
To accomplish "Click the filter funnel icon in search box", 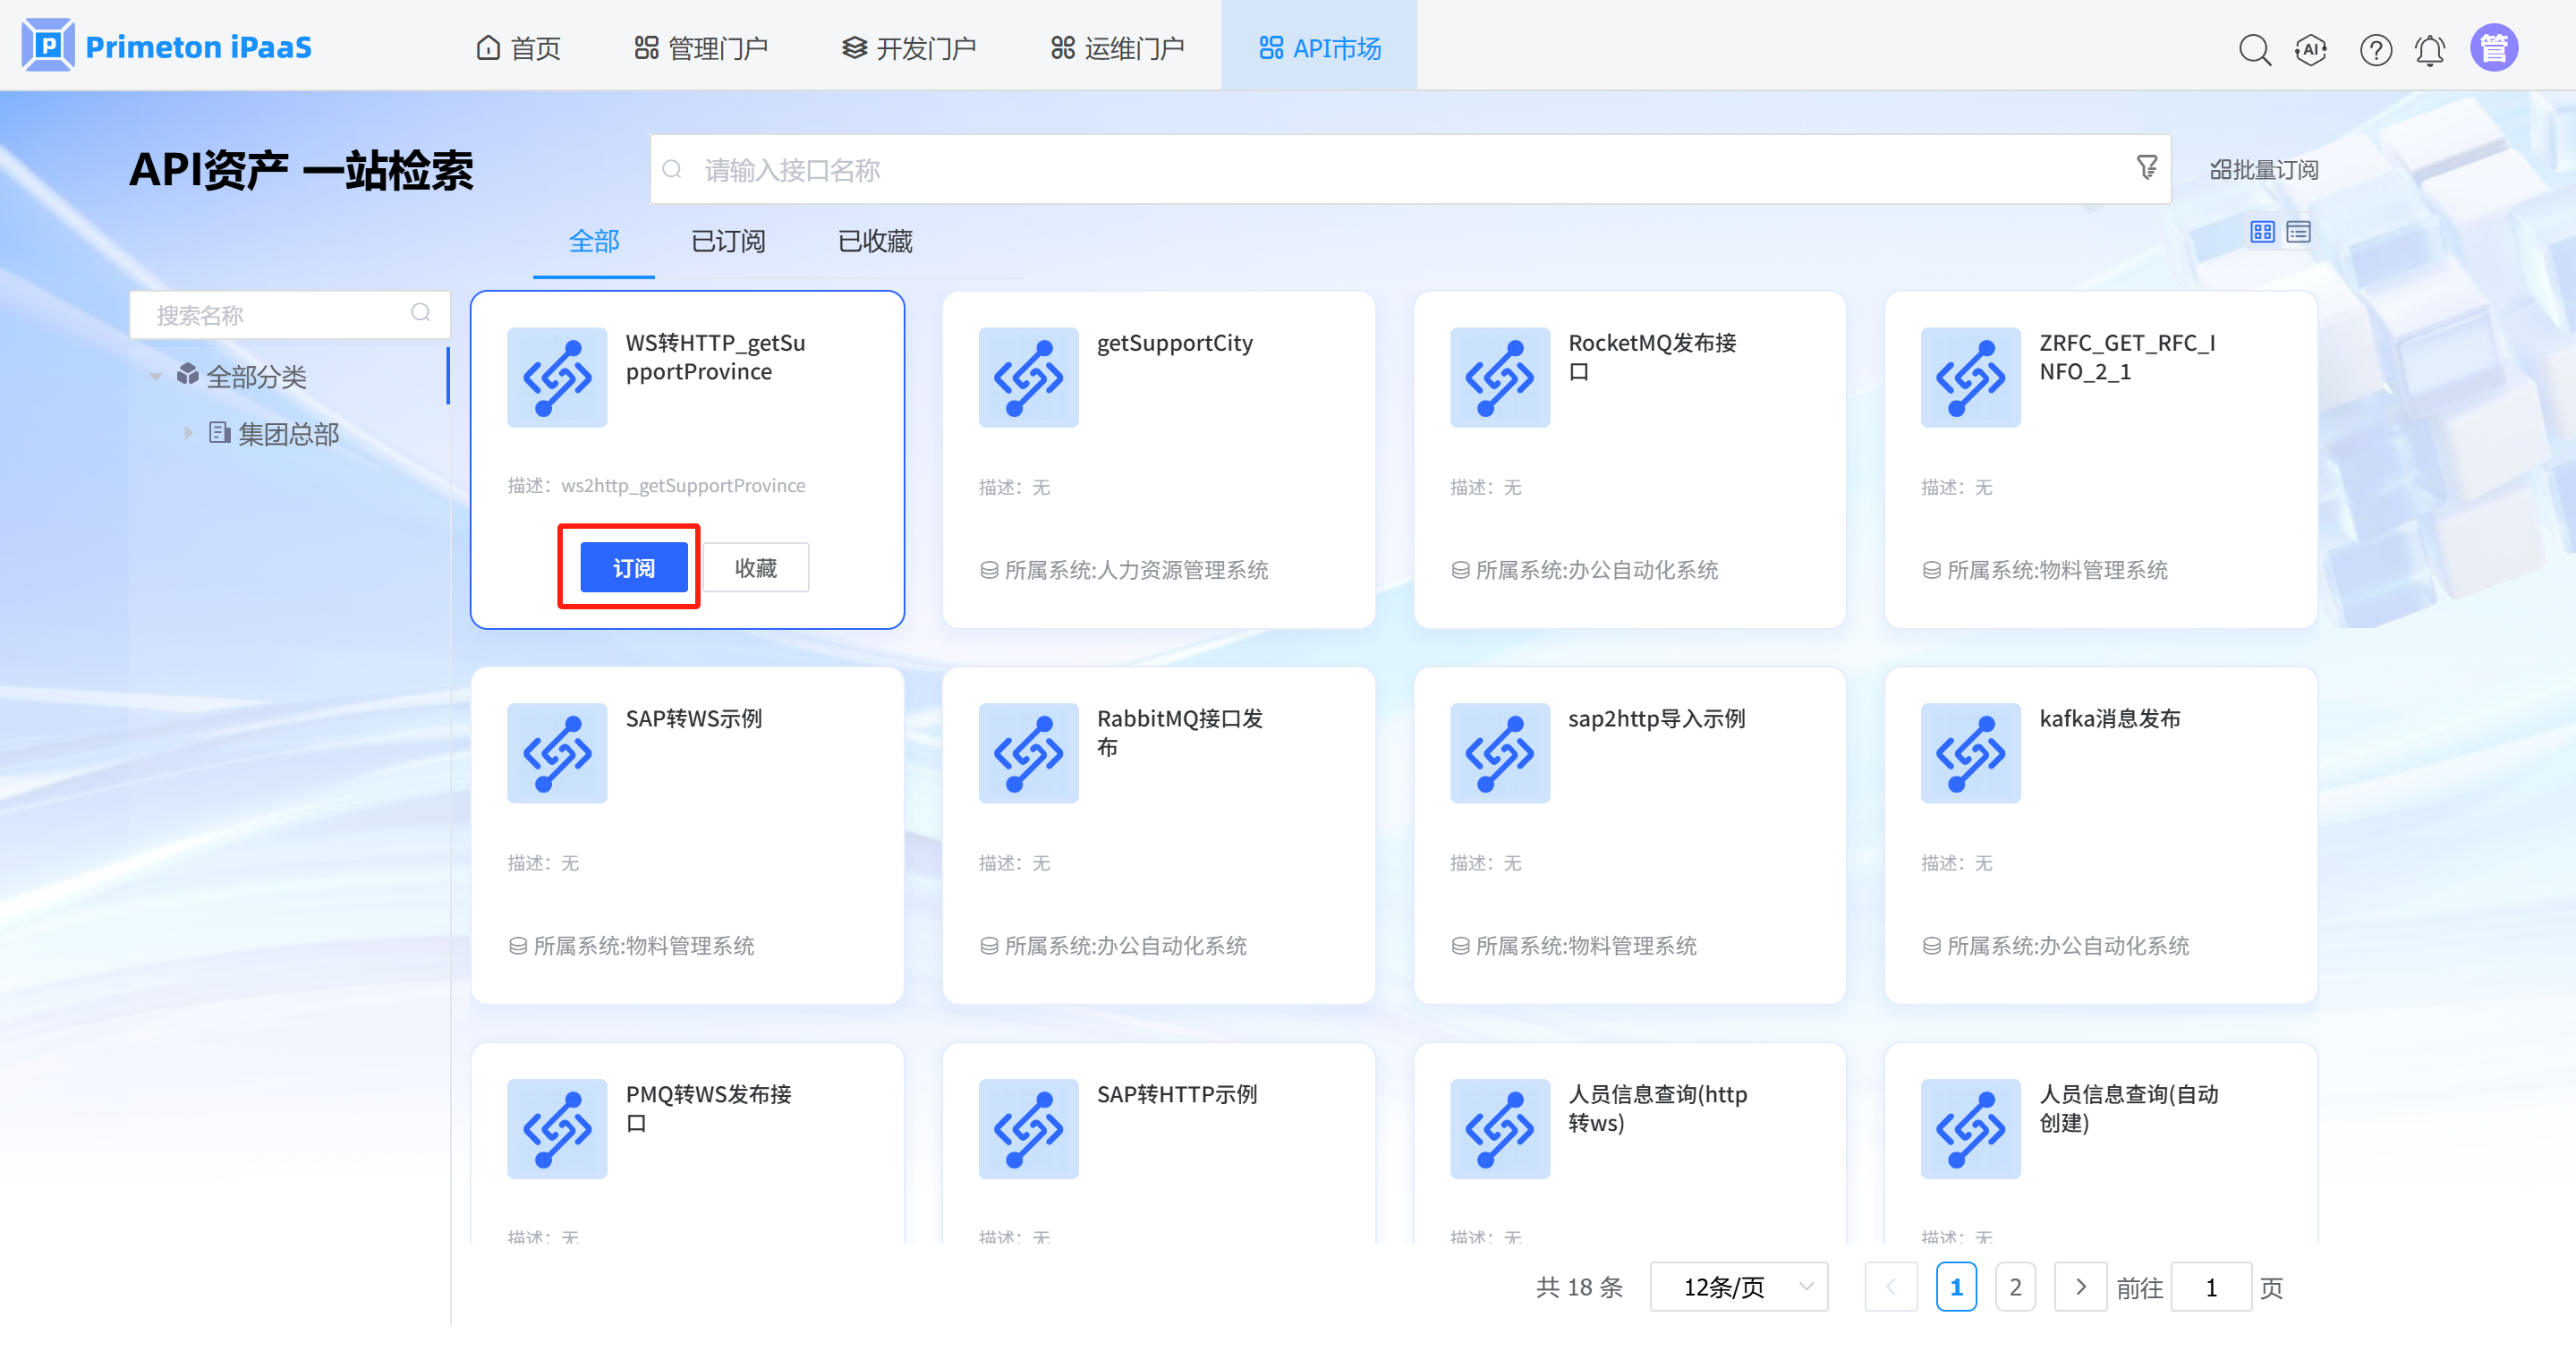I will click(x=2146, y=167).
